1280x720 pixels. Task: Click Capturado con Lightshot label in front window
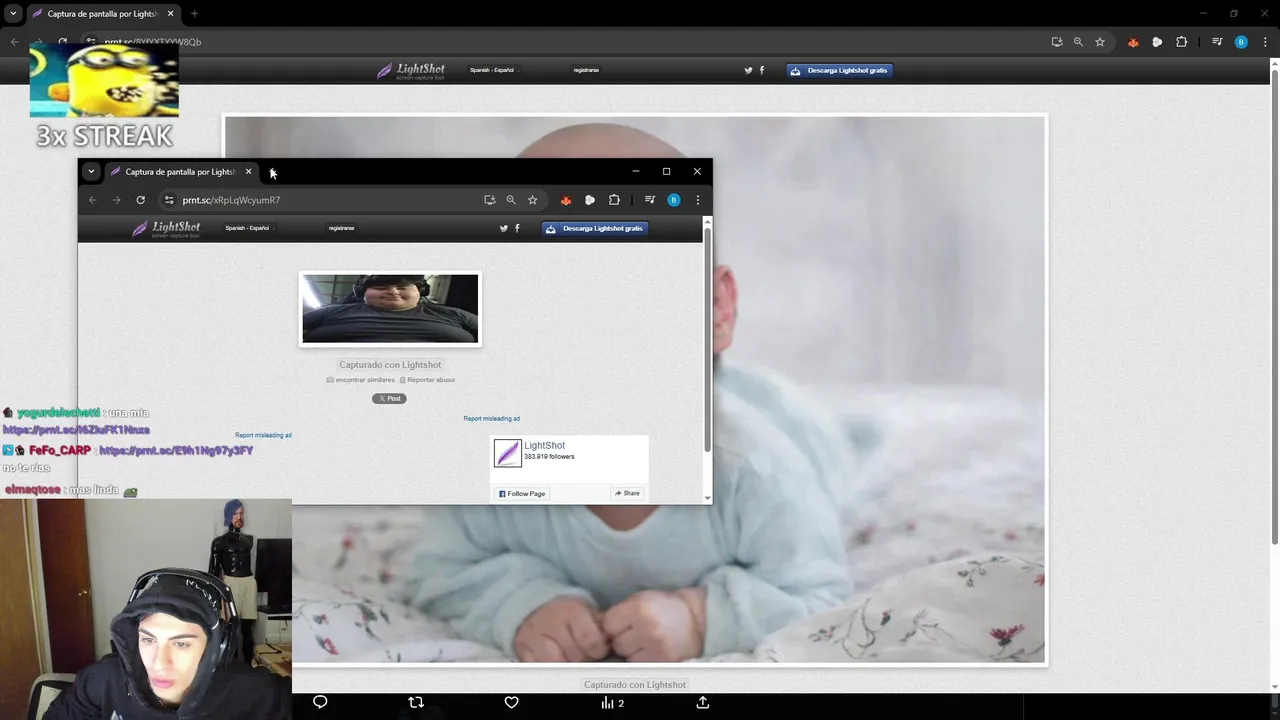(390, 365)
